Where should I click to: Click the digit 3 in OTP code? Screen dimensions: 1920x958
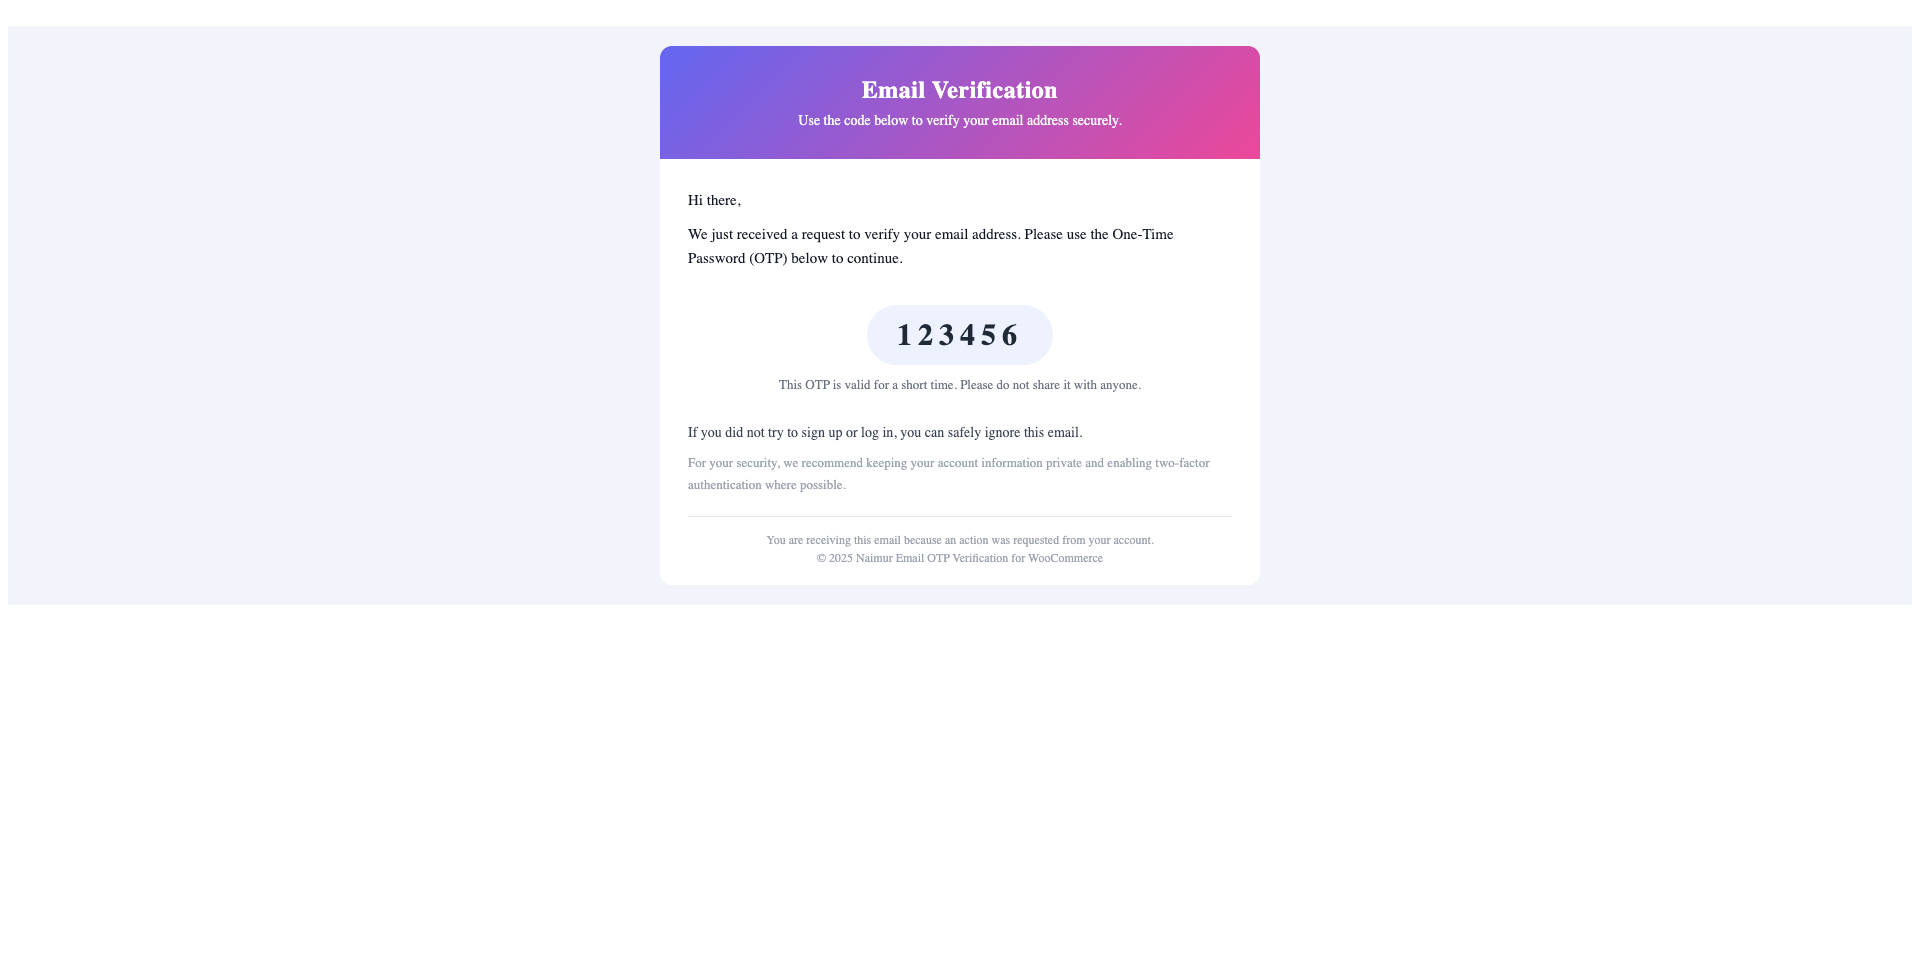(946, 336)
